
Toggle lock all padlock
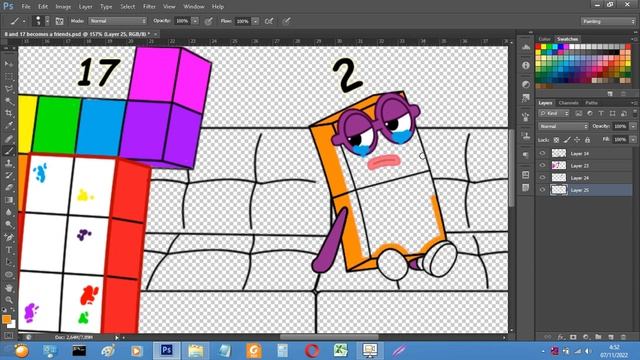(587, 140)
